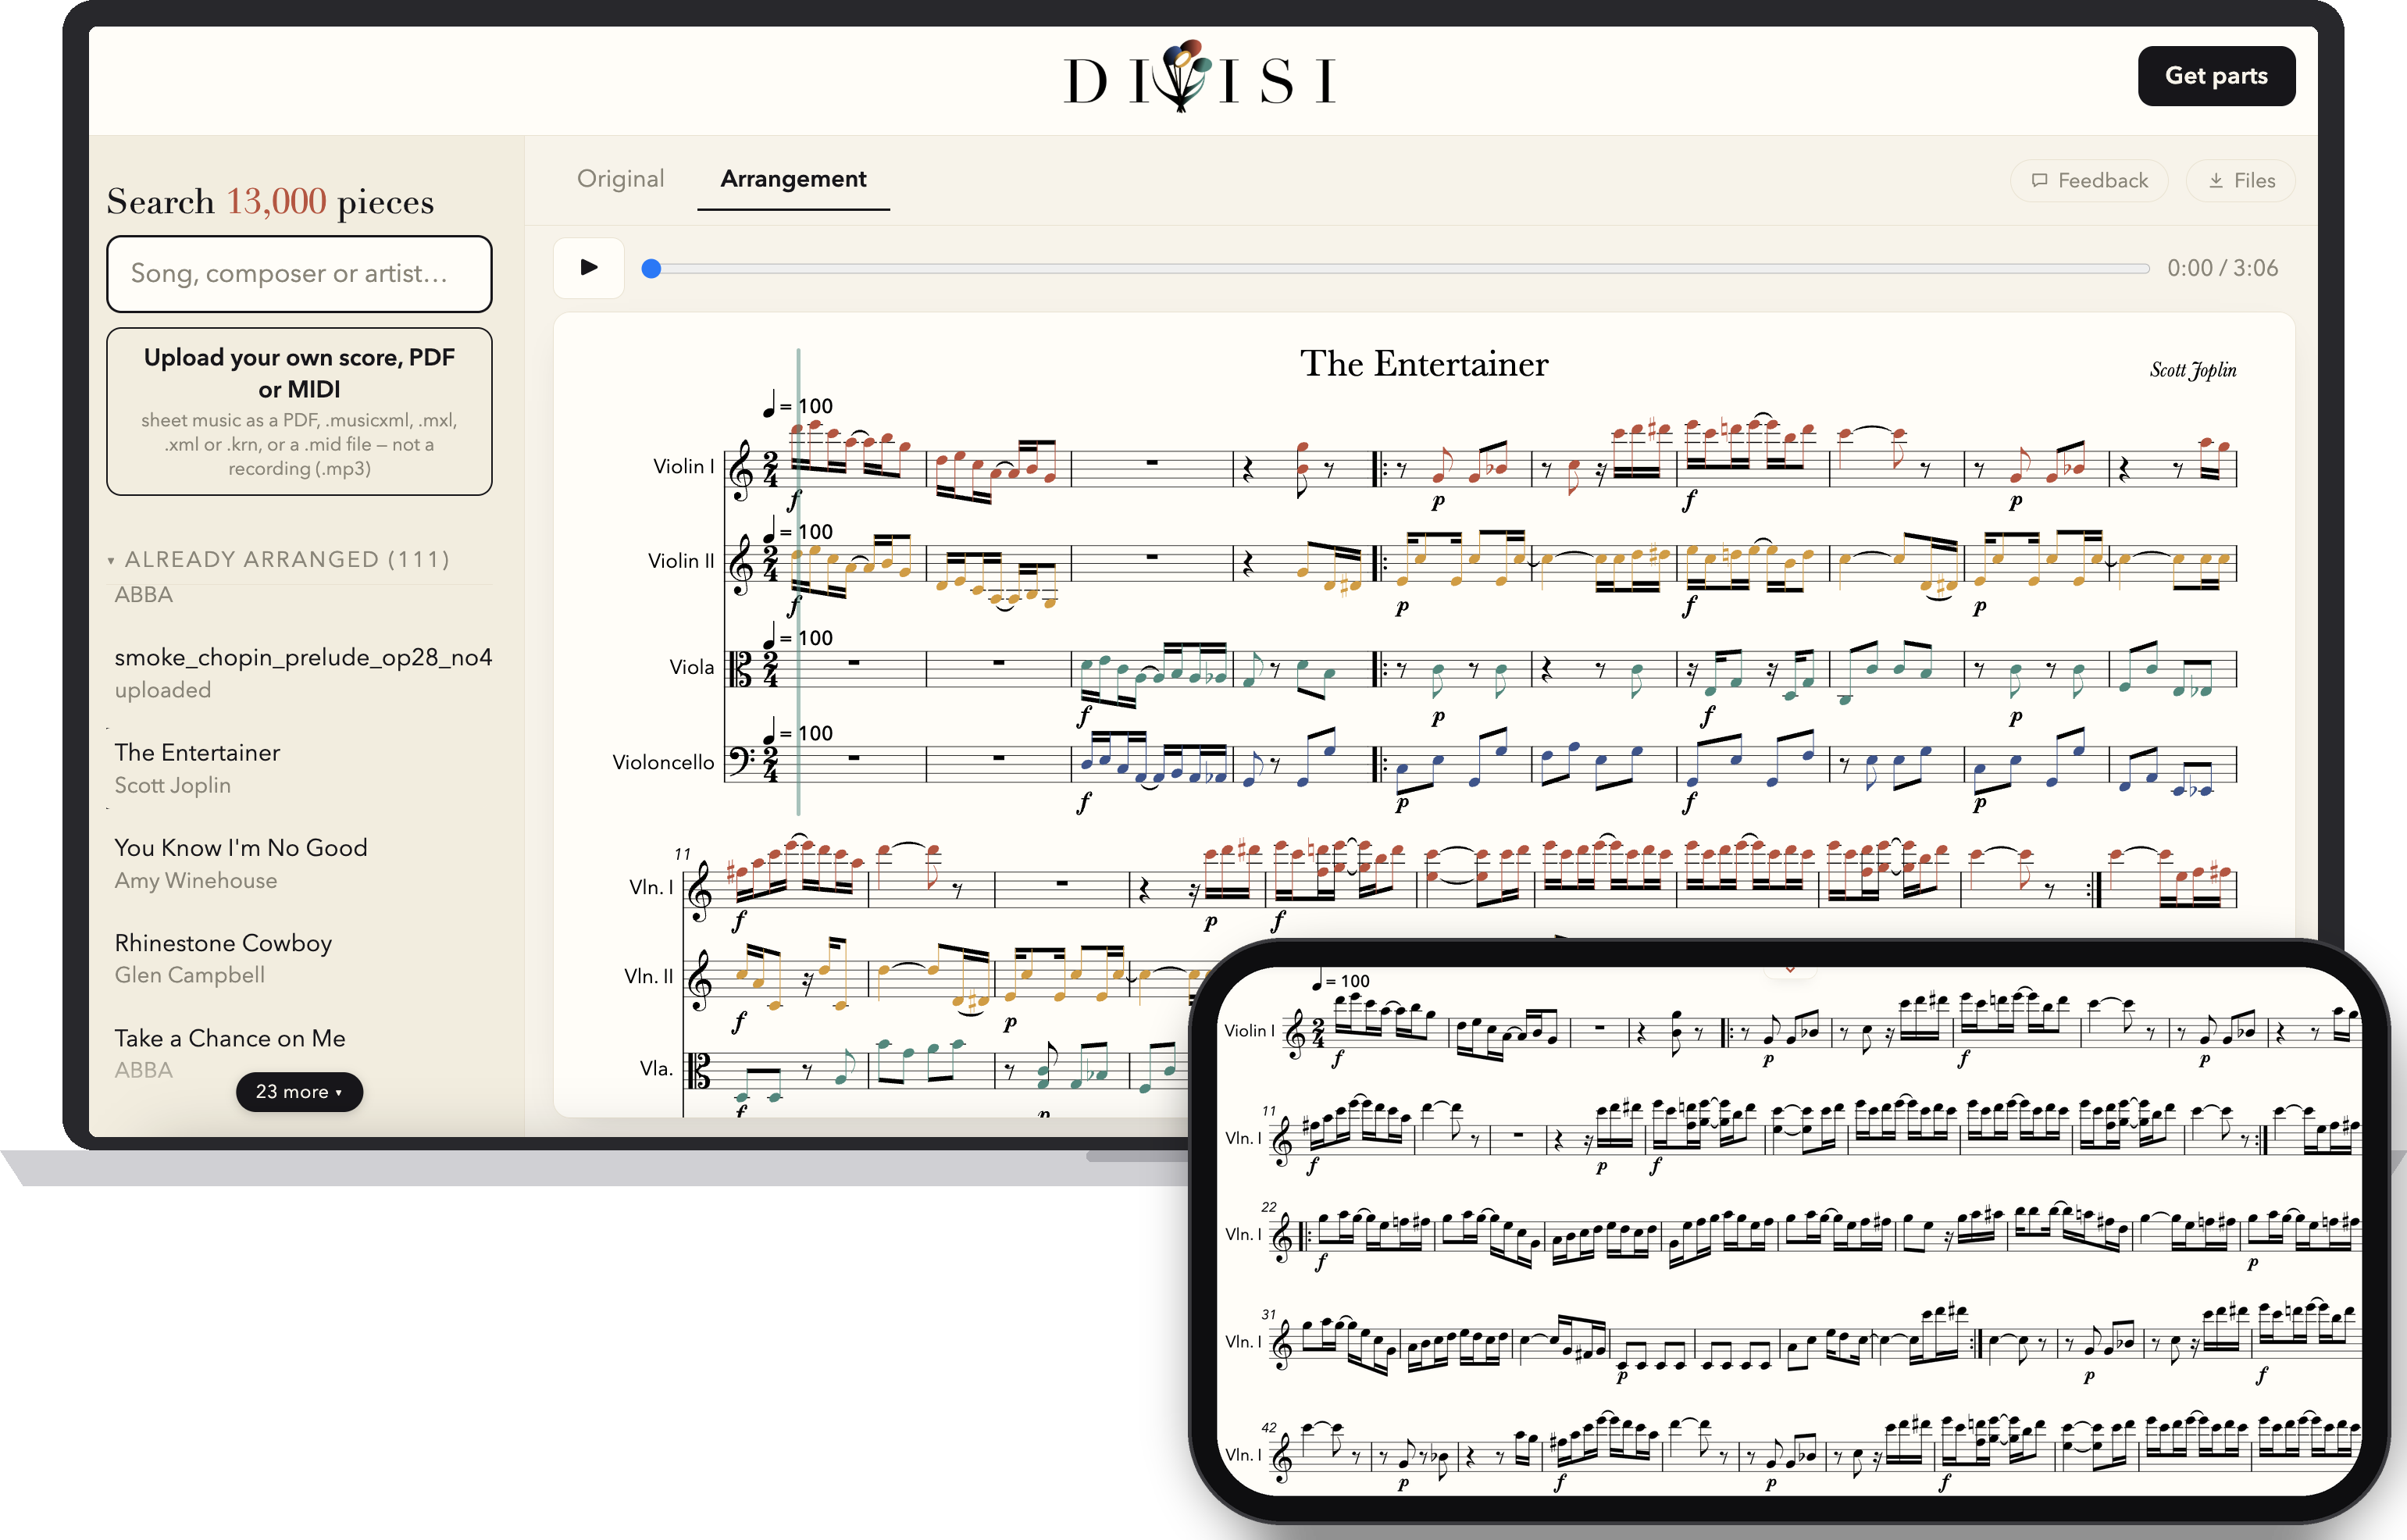
Task: Click the Files download icon
Action: coord(2215,181)
